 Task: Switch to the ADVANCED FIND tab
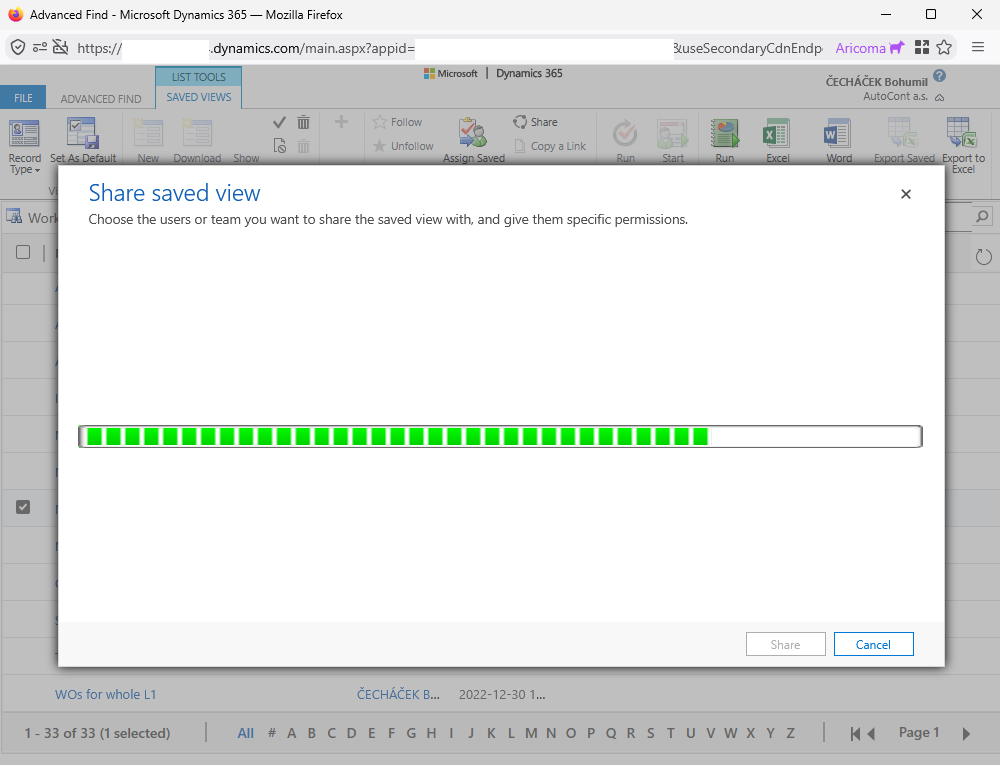tap(101, 99)
